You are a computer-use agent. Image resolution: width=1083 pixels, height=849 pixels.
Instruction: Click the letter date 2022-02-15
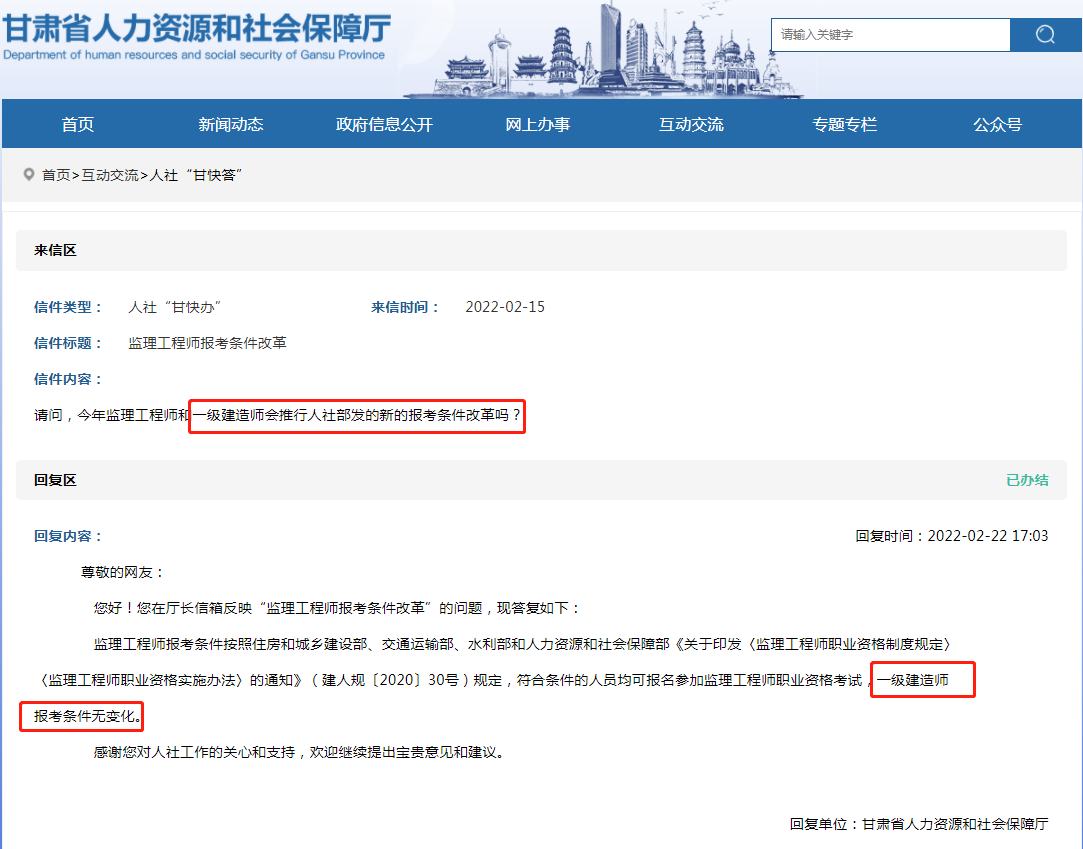505,307
